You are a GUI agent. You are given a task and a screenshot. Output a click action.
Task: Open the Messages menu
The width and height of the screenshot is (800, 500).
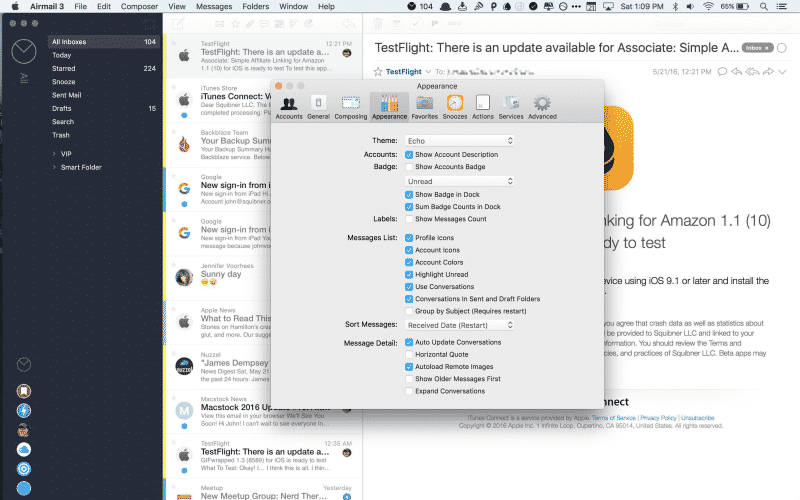(x=214, y=7)
